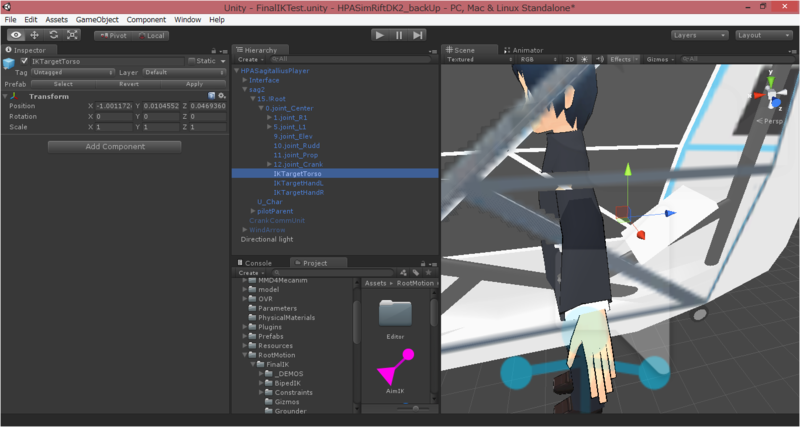Open the Window menu
This screenshot has height=427, width=800.
coord(187,19)
